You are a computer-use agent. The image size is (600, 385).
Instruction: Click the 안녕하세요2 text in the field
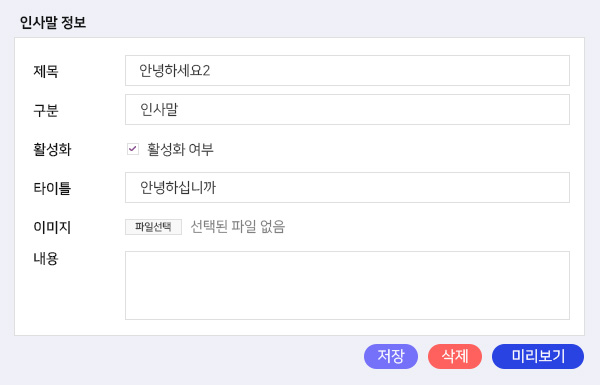pyautogui.click(x=174, y=70)
